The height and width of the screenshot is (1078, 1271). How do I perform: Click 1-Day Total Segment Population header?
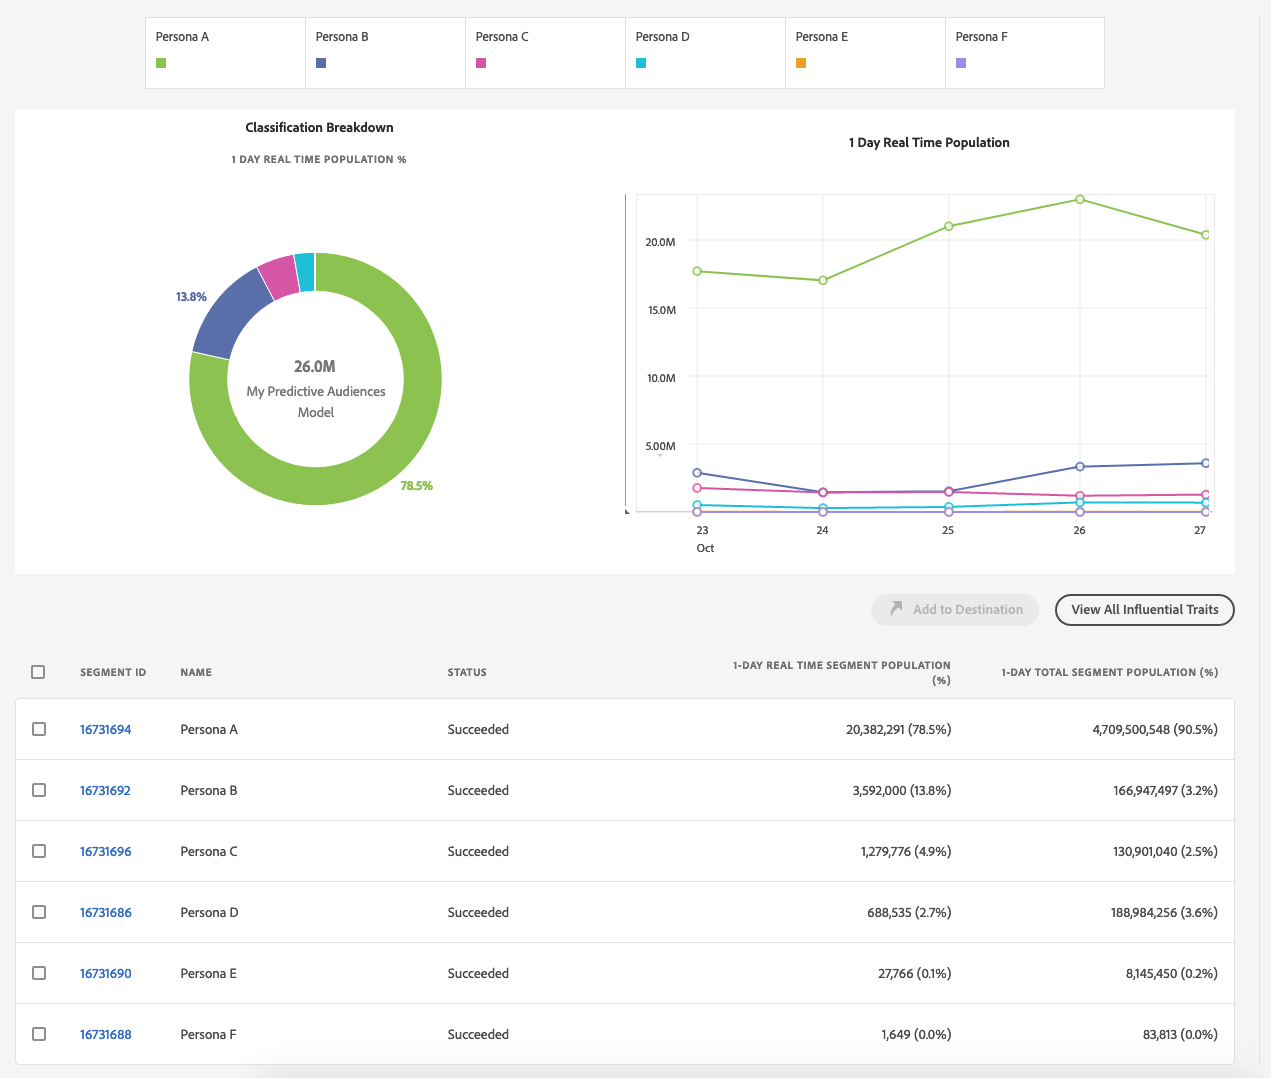coord(1110,672)
